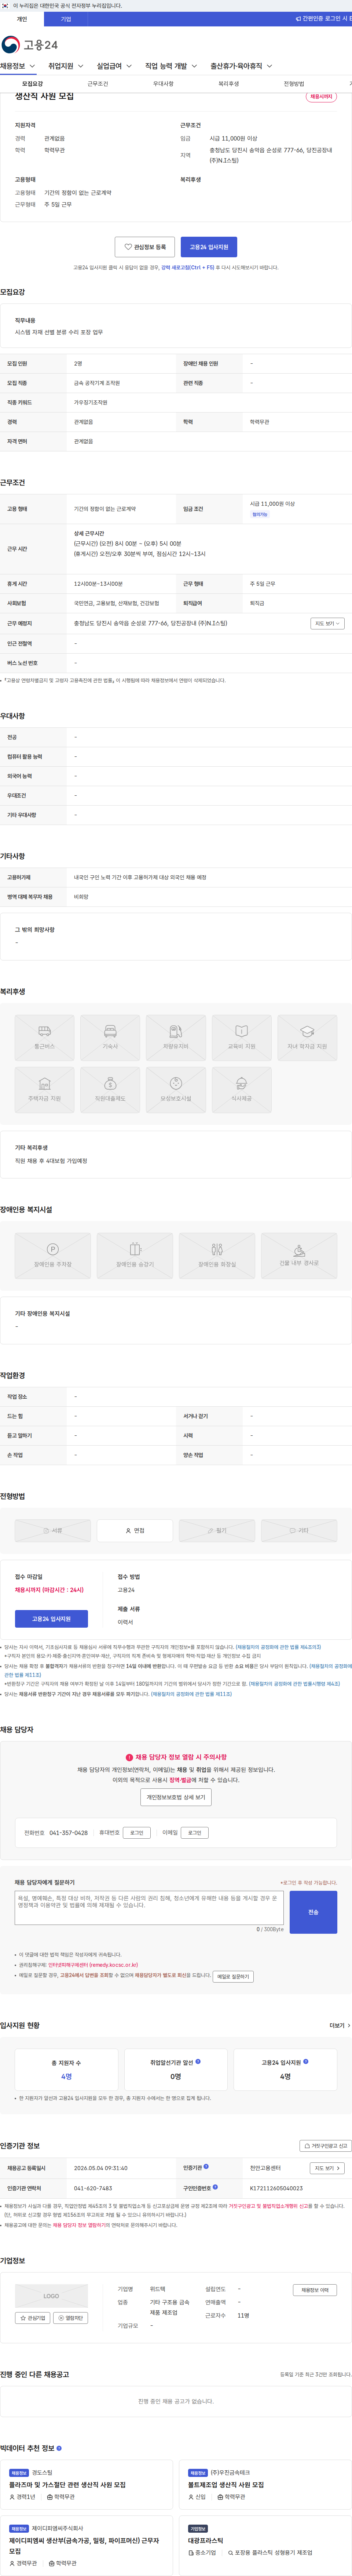Open 더보기 beside 입사지원 현황
The image size is (352, 2576).
pos(340,2025)
